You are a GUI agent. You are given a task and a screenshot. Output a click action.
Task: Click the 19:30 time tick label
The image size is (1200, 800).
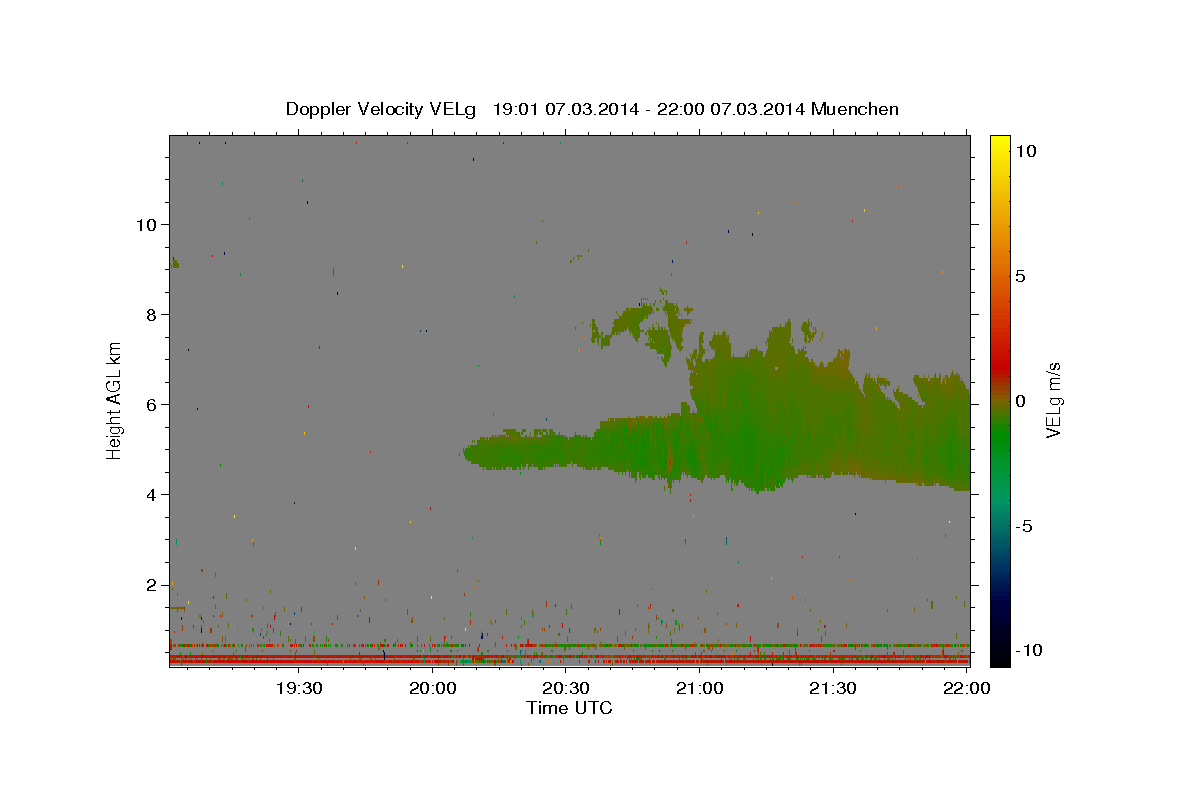(298, 688)
